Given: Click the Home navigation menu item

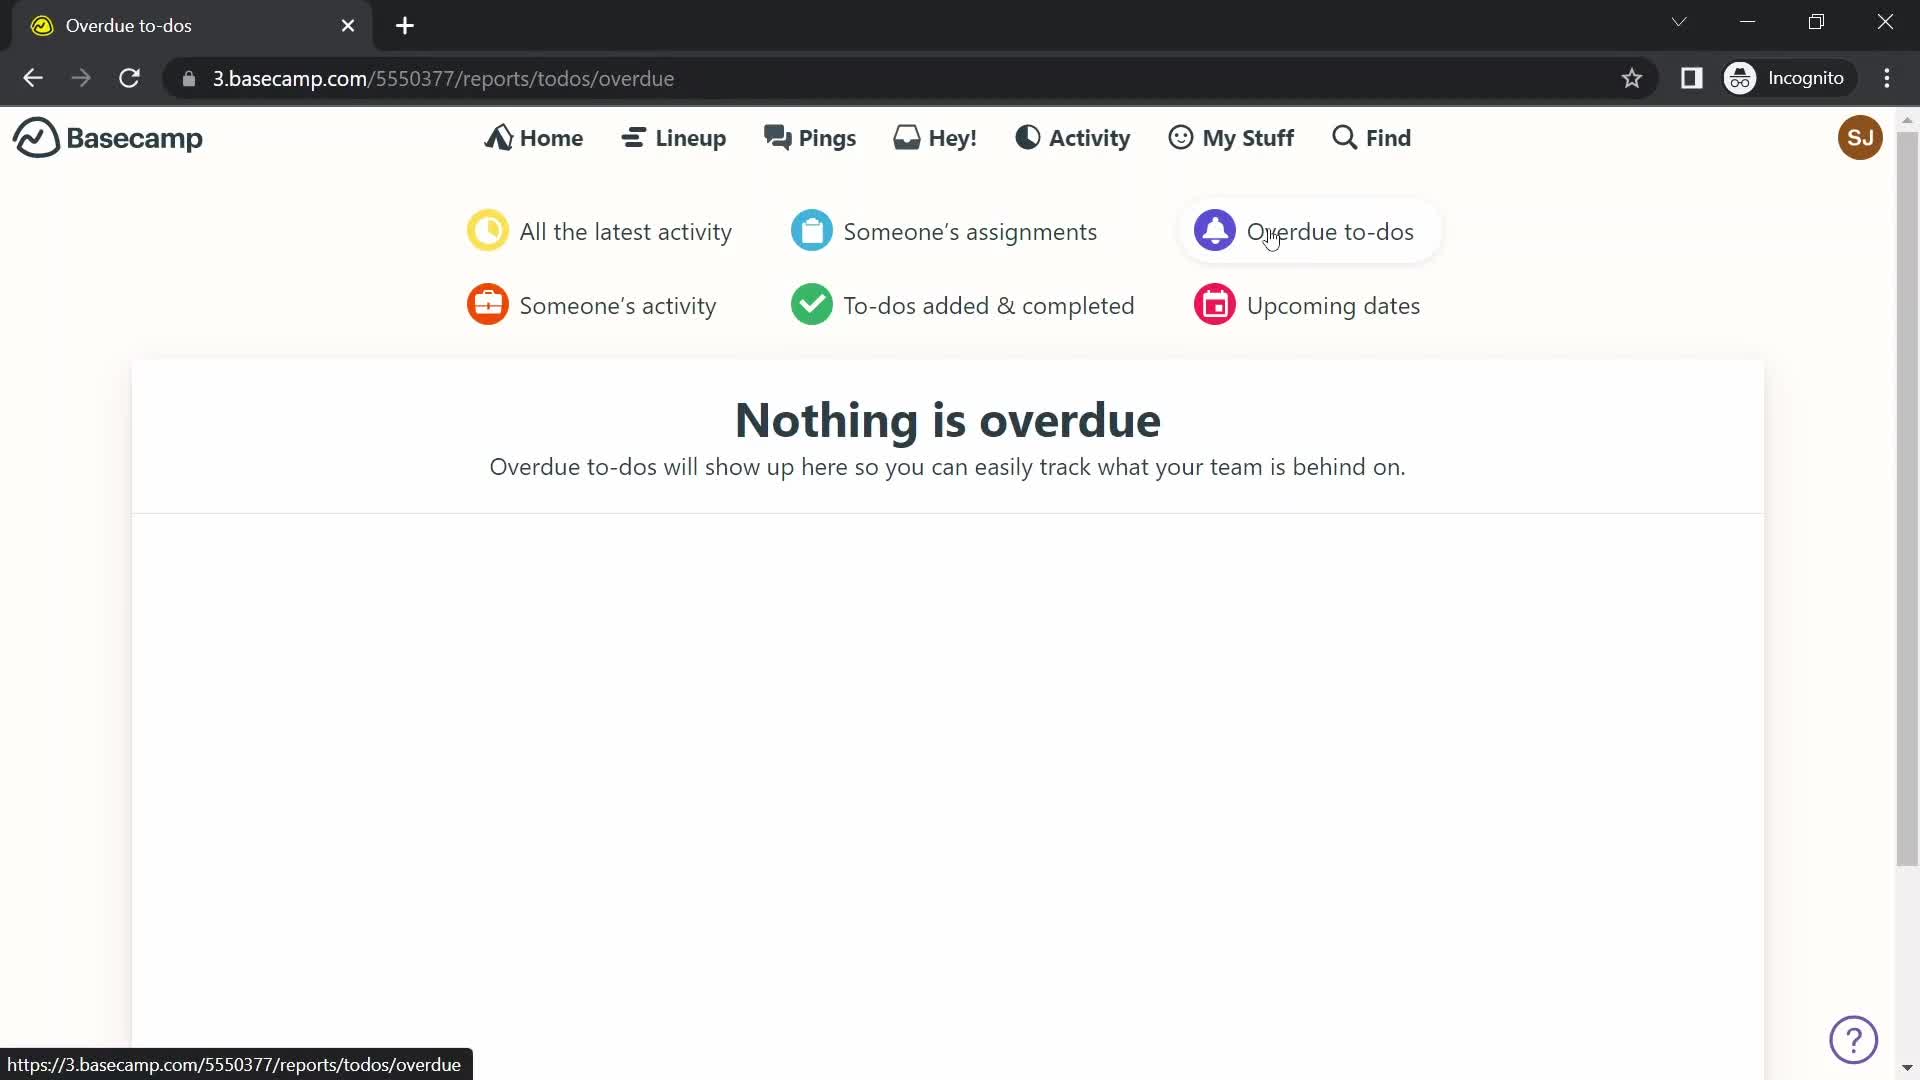Looking at the screenshot, I should tap(535, 137).
